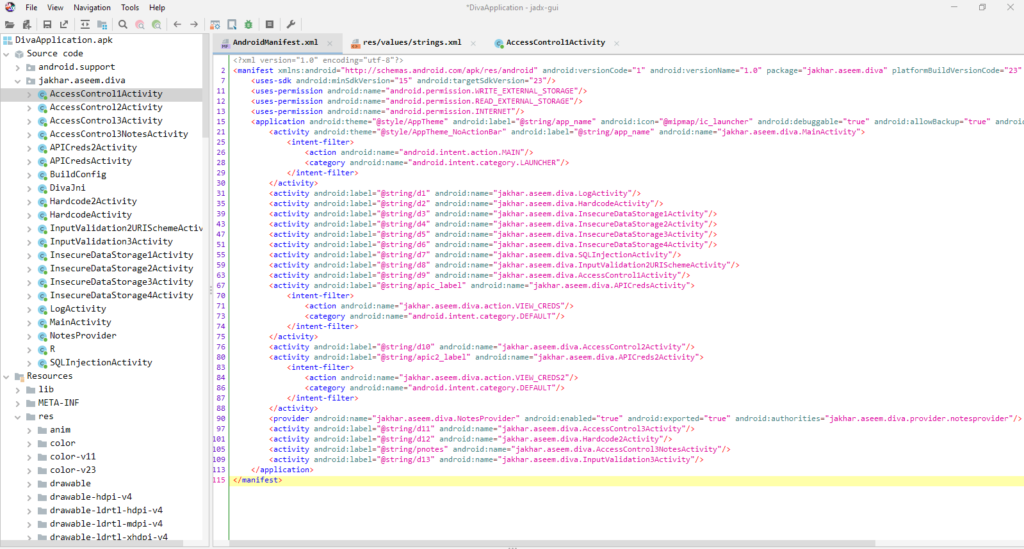Screen dimensions: 1024x549
Task: Expand the SQLInjectionActivity node arrow
Action: (29, 363)
